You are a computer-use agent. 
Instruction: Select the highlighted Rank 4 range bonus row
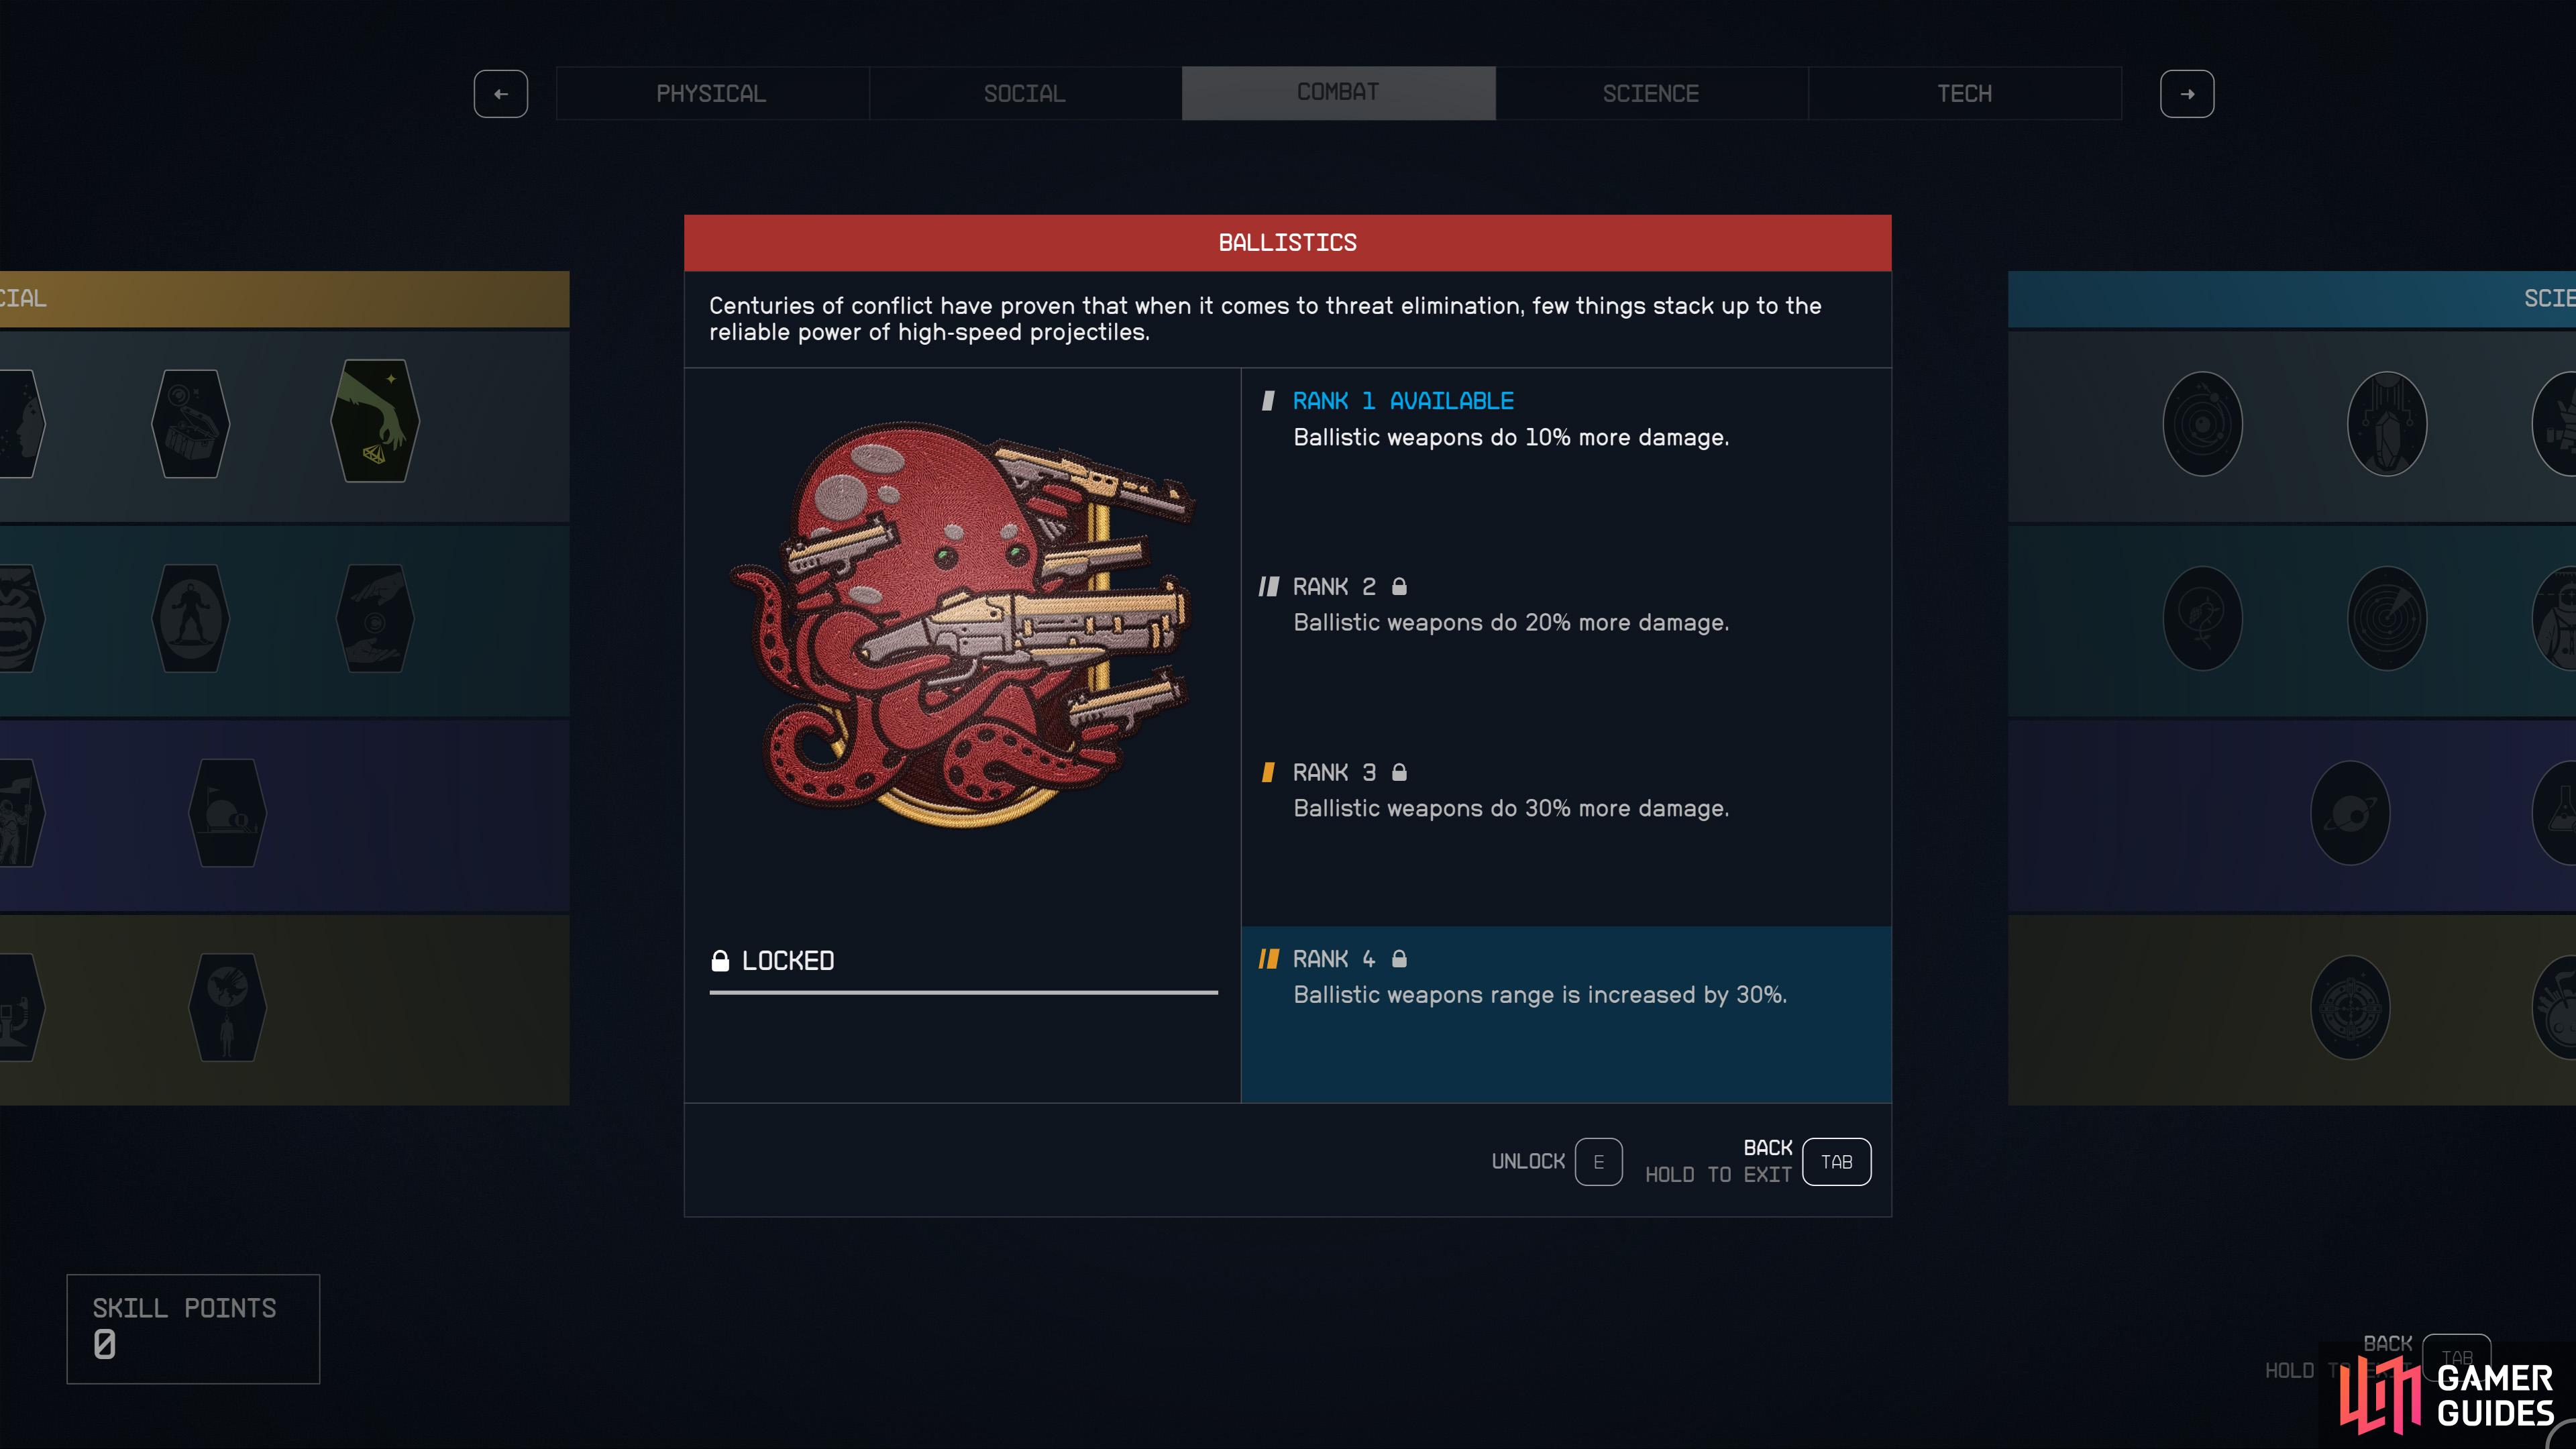[1566, 1014]
